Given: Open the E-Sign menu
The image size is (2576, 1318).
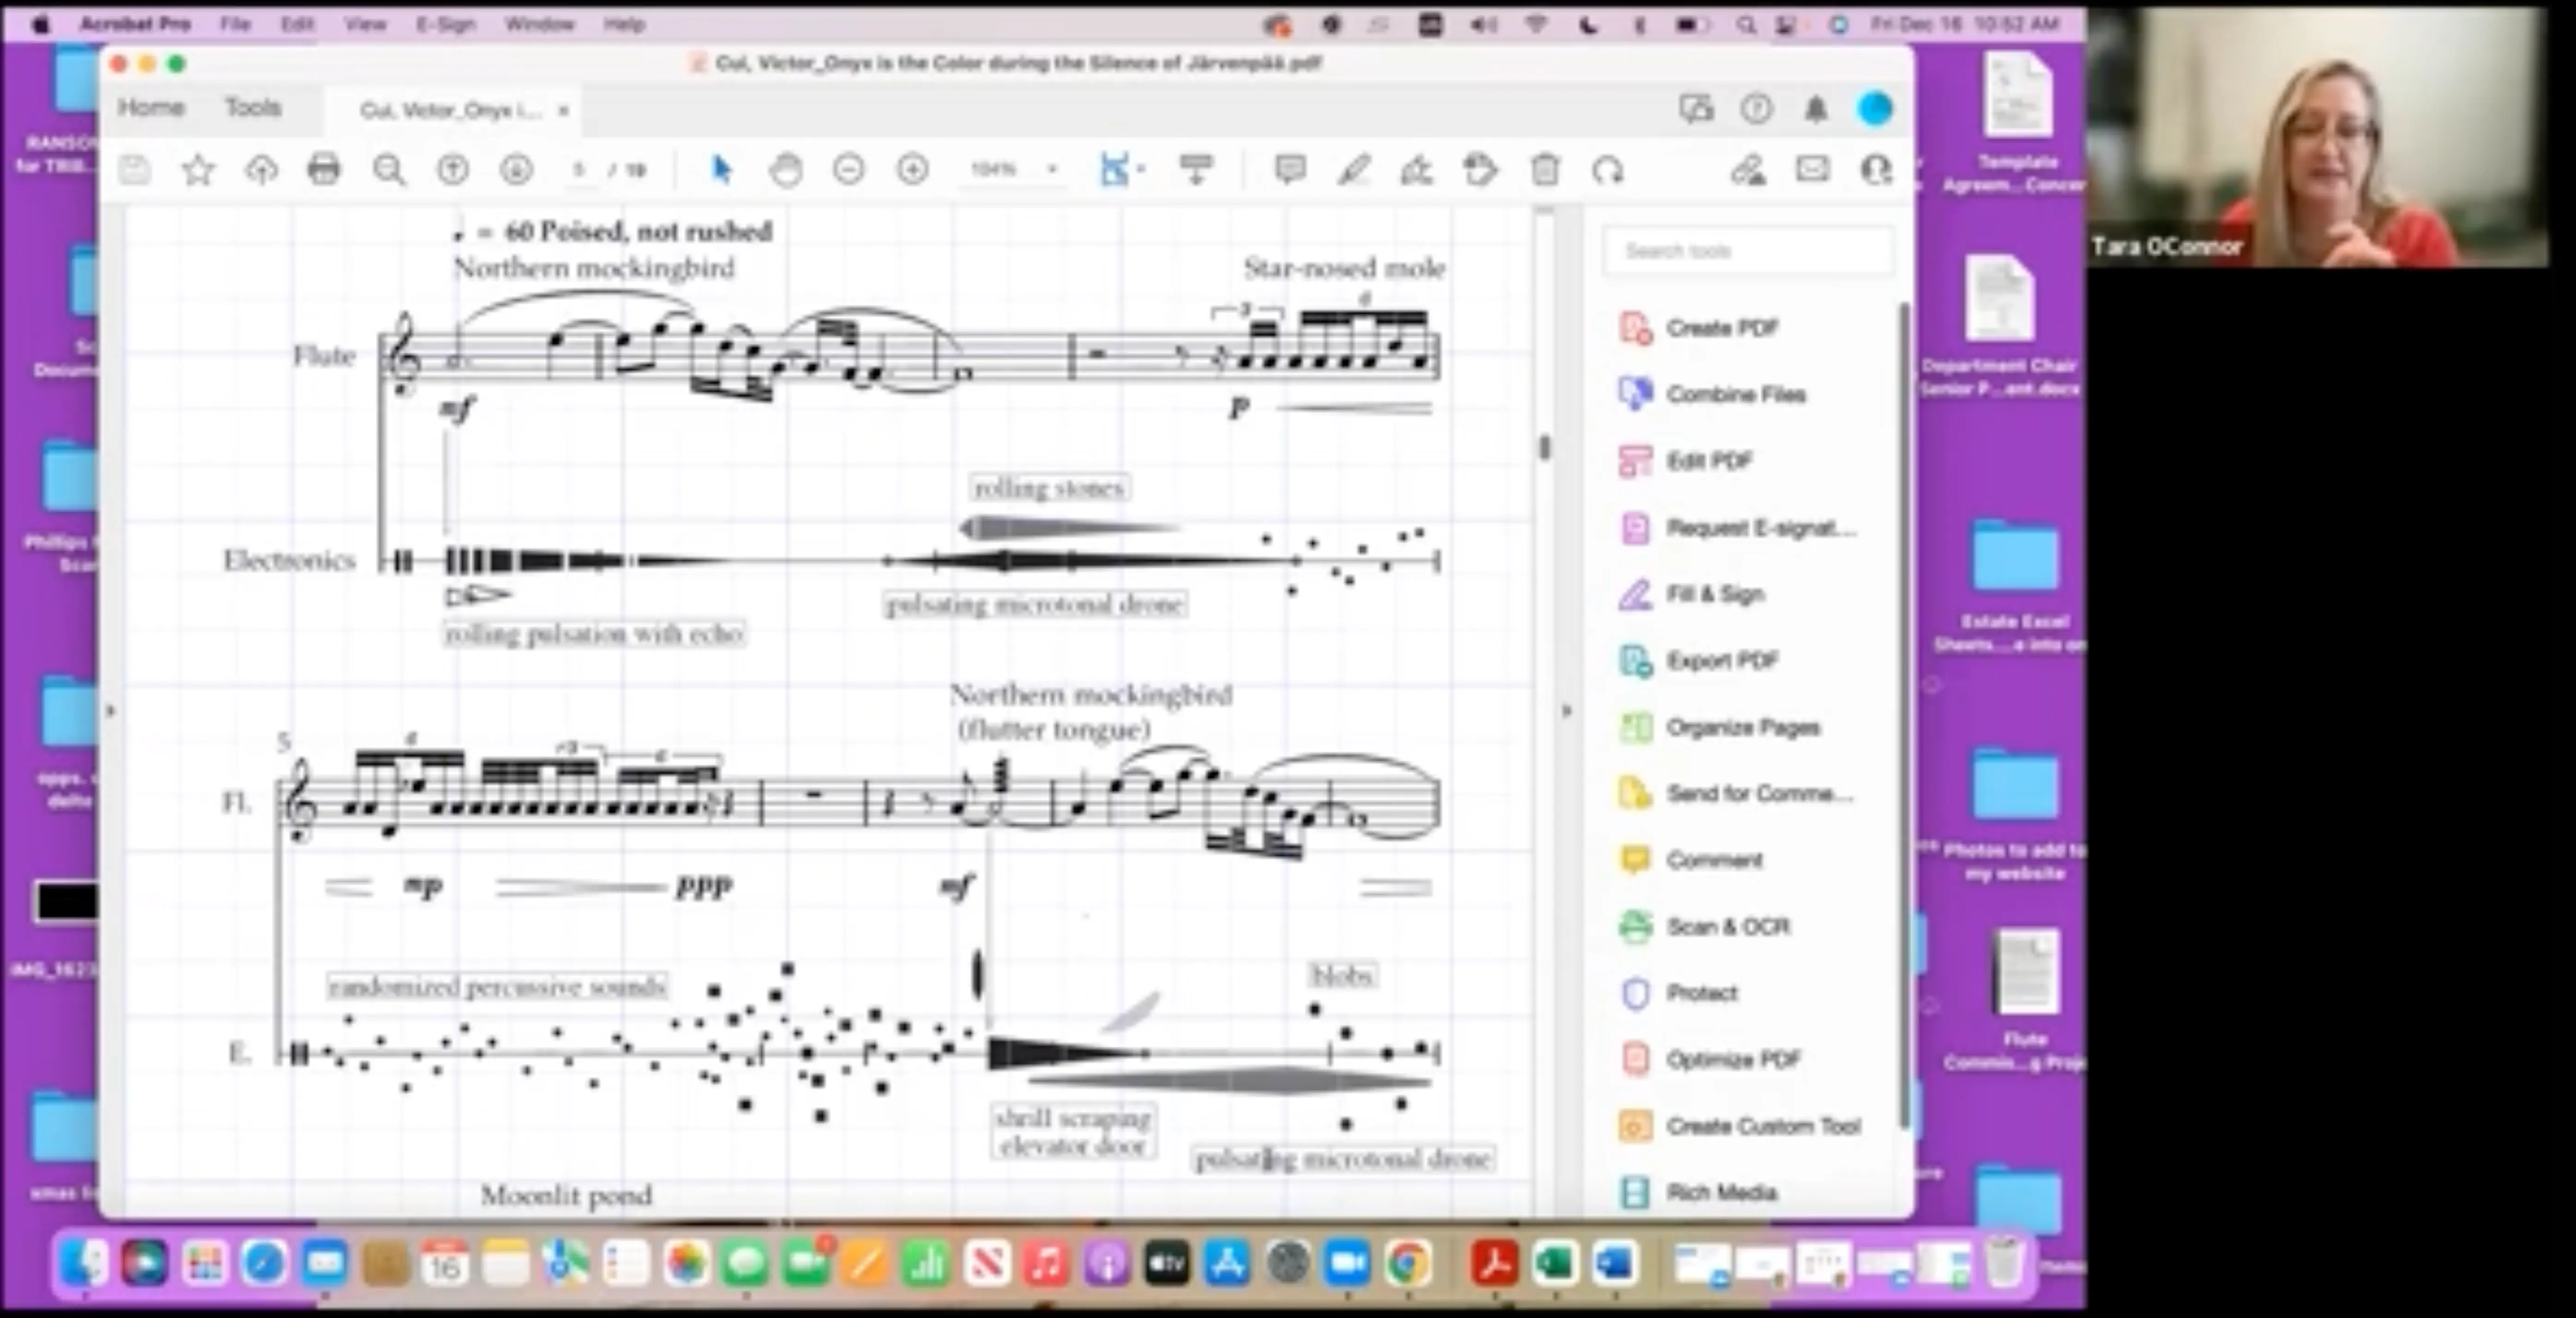Looking at the screenshot, I should 445,24.
